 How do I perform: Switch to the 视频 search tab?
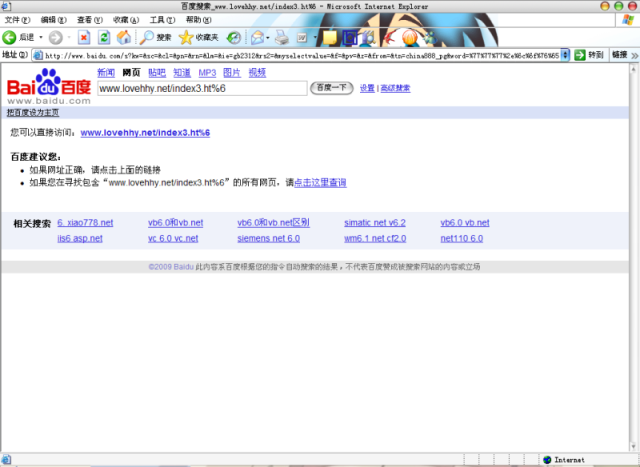[x=257, y=73]
